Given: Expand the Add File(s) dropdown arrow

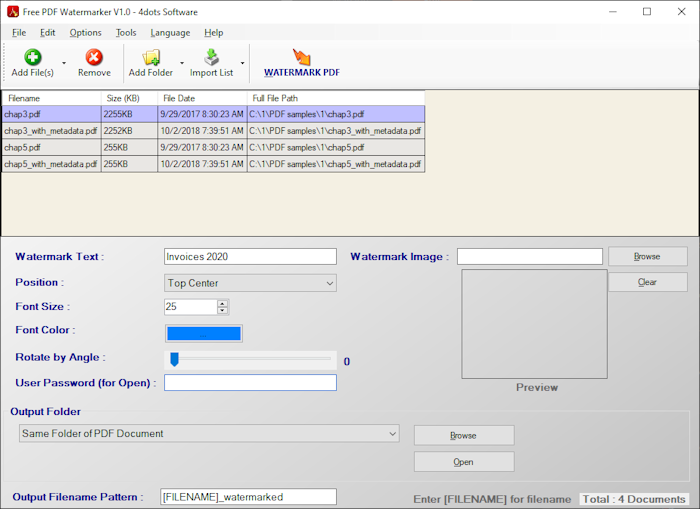Looking at the screenshot, I should (64, 63).
